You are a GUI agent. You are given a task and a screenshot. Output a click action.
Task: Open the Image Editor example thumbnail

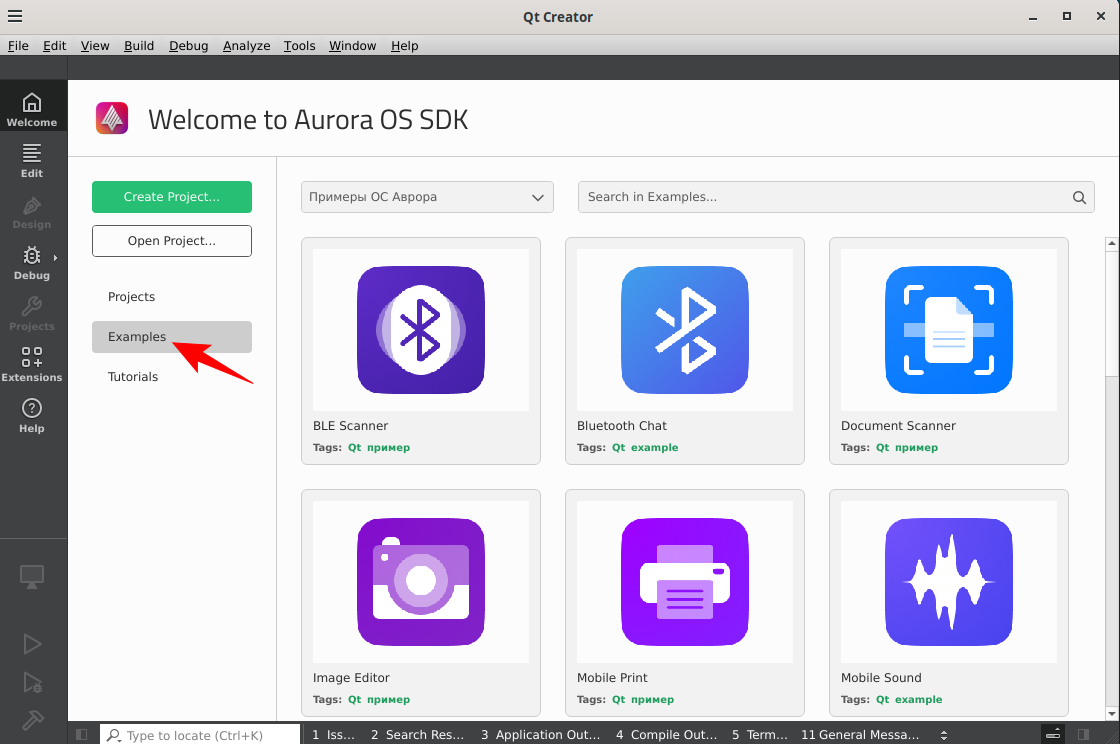tap(421, 582)
